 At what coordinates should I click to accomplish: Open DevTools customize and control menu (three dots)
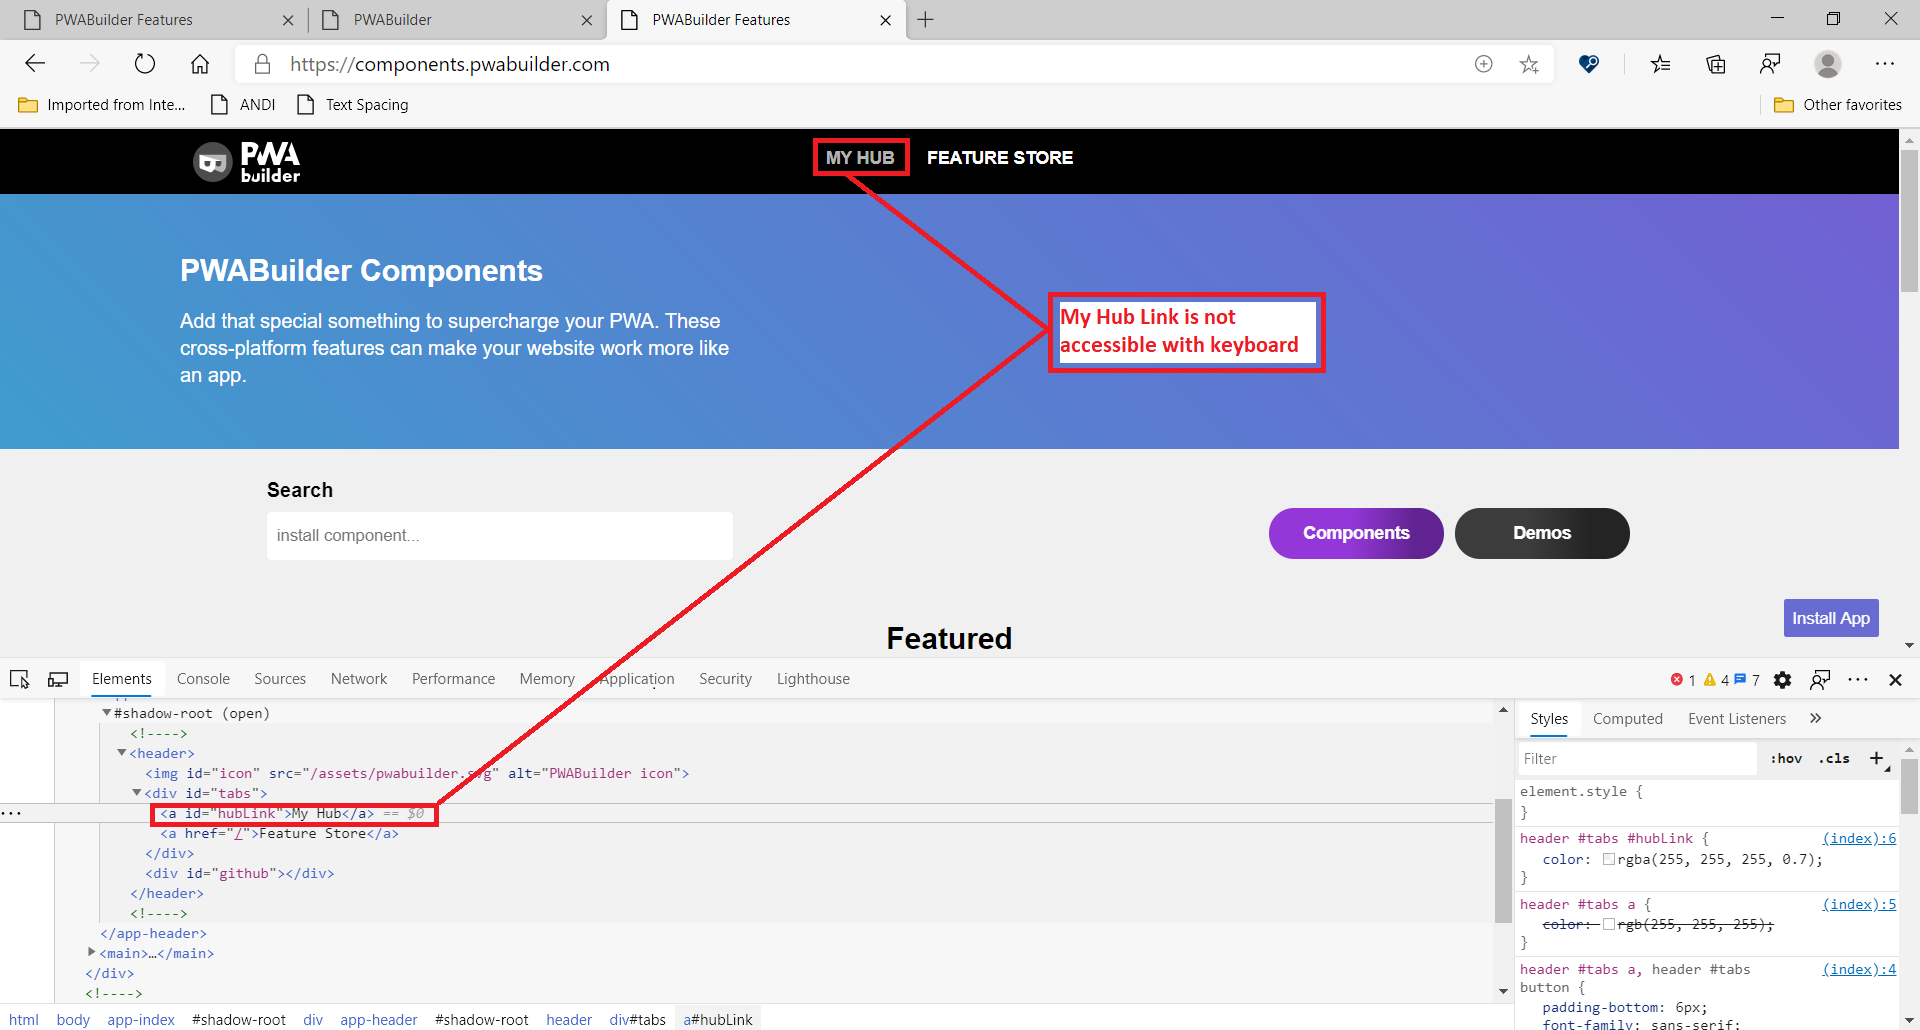(x=1859, y=680)
